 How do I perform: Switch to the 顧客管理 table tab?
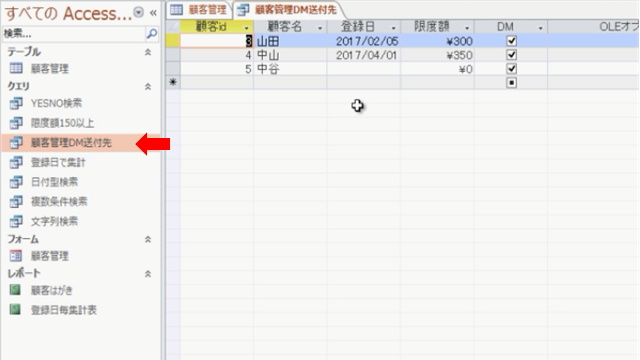[x=199, y=10]
